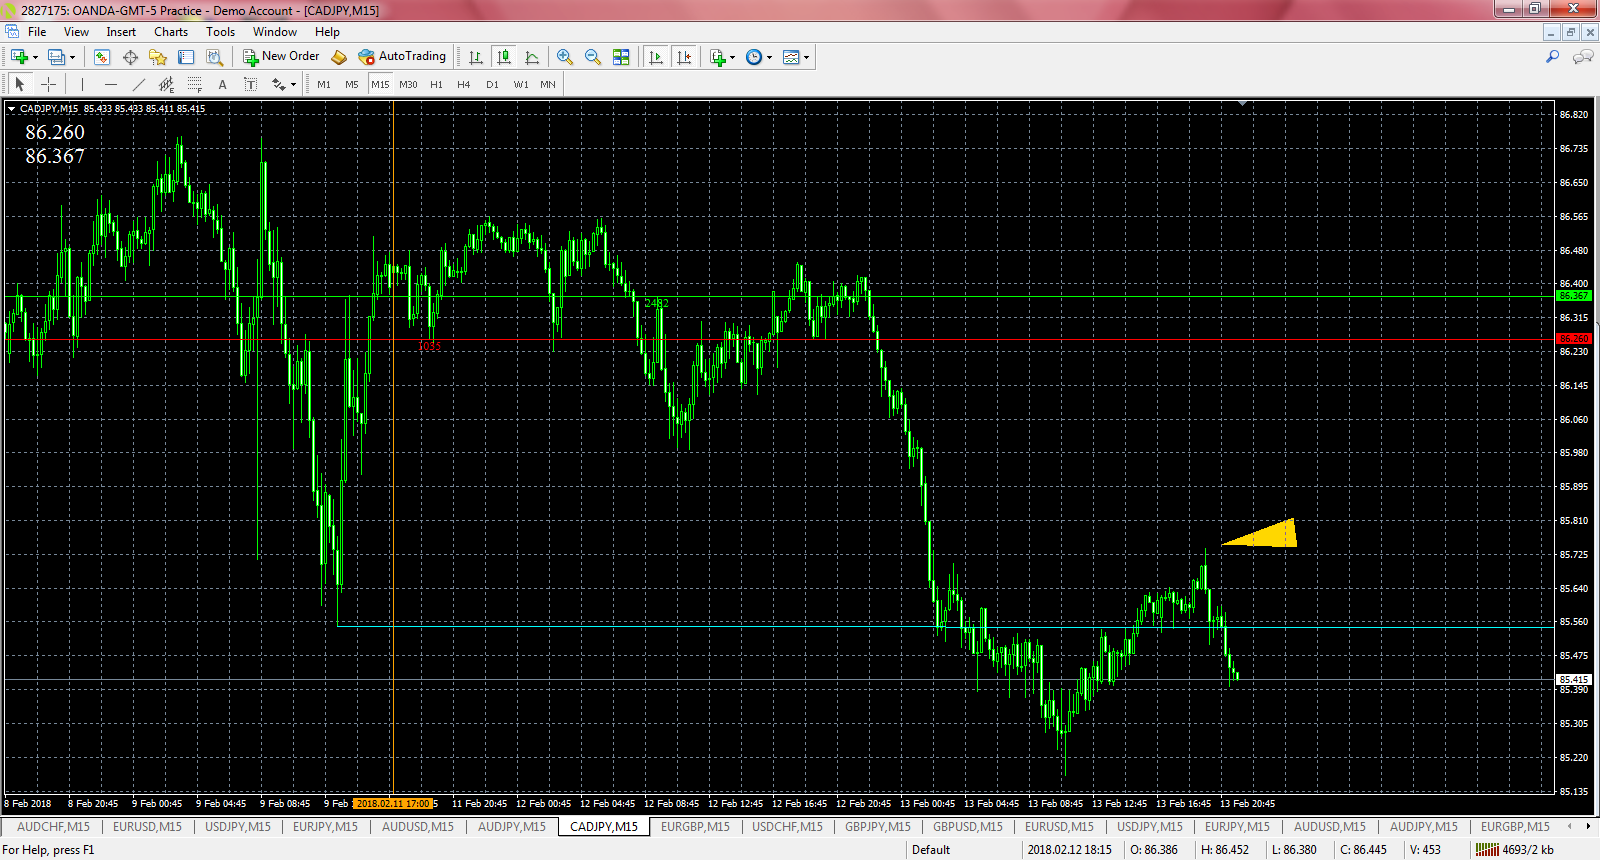Image resolution: width=1600 pixels, height=860 pixels.
Task: Click the Periods clock icon
Action: tap(754, 57)
